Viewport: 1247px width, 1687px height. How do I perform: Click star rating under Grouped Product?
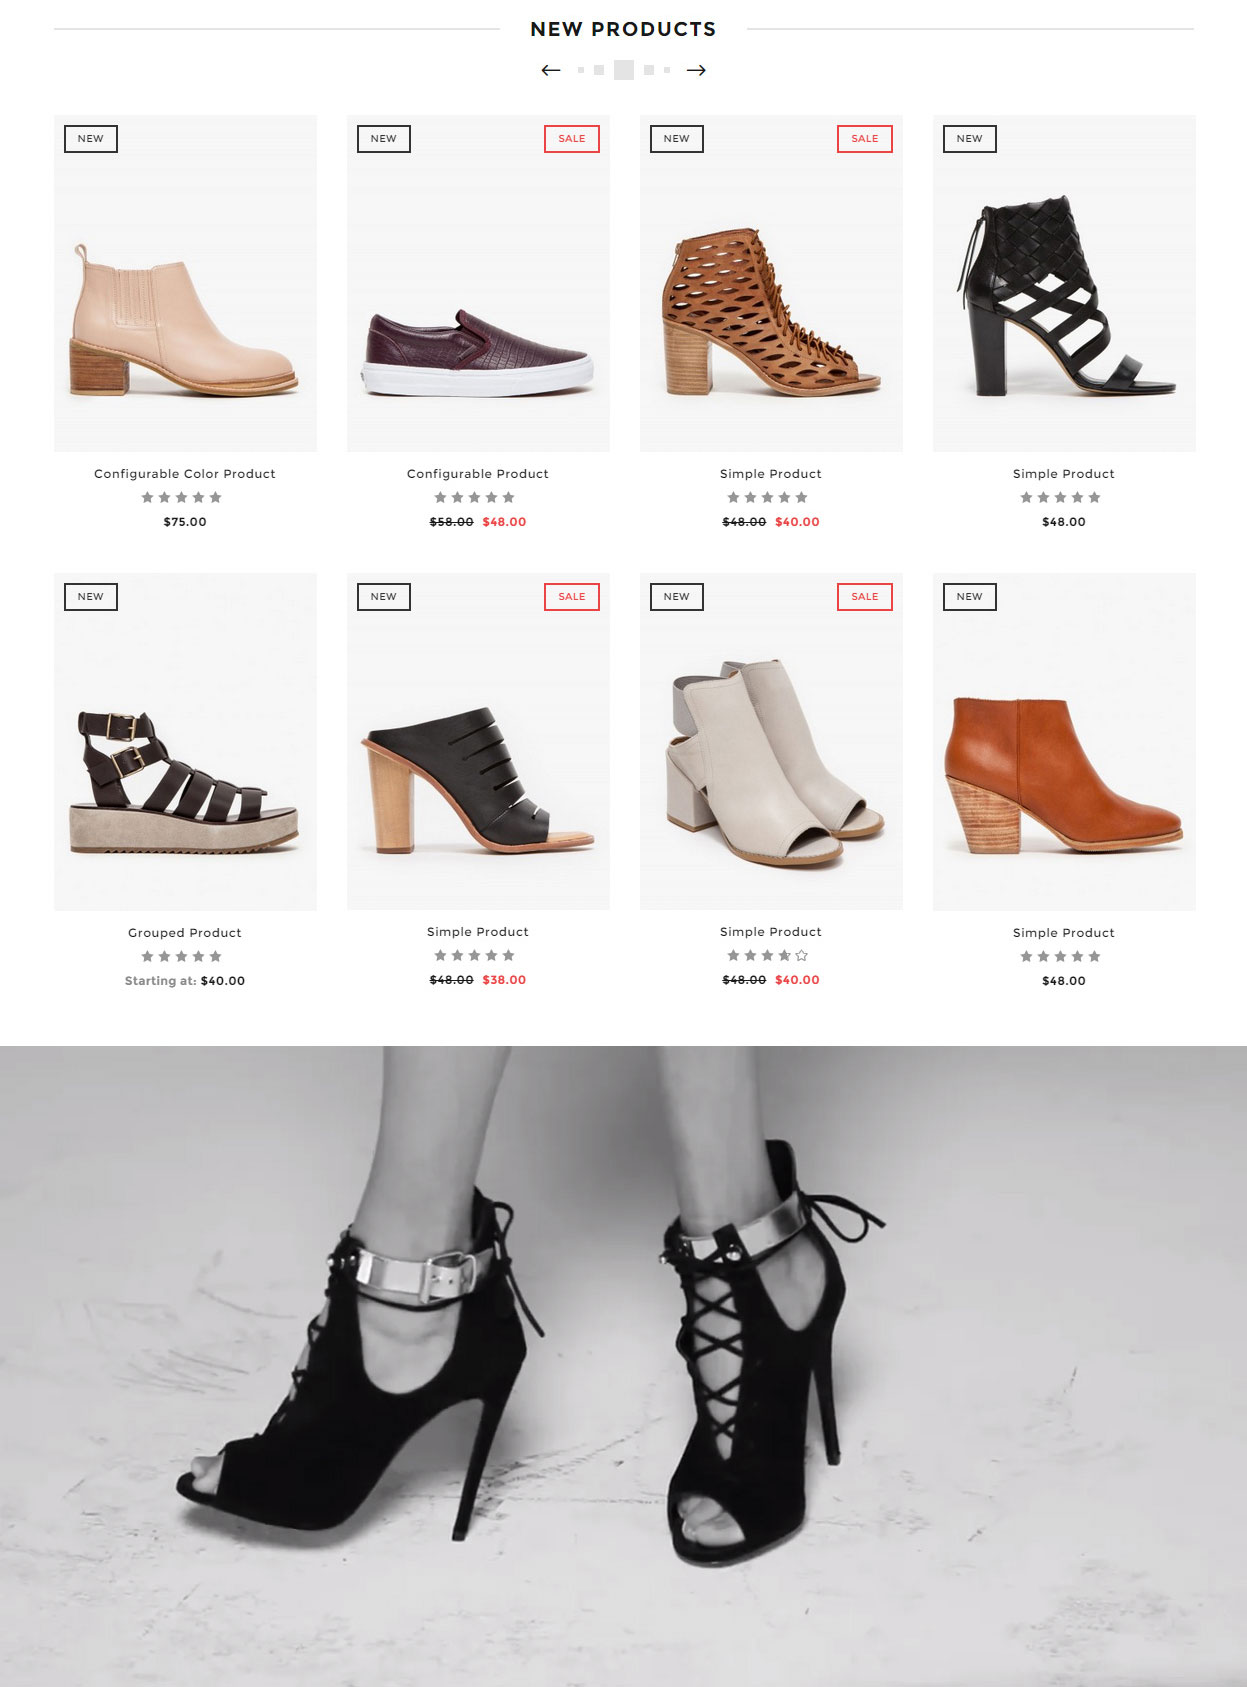[181, 956]
